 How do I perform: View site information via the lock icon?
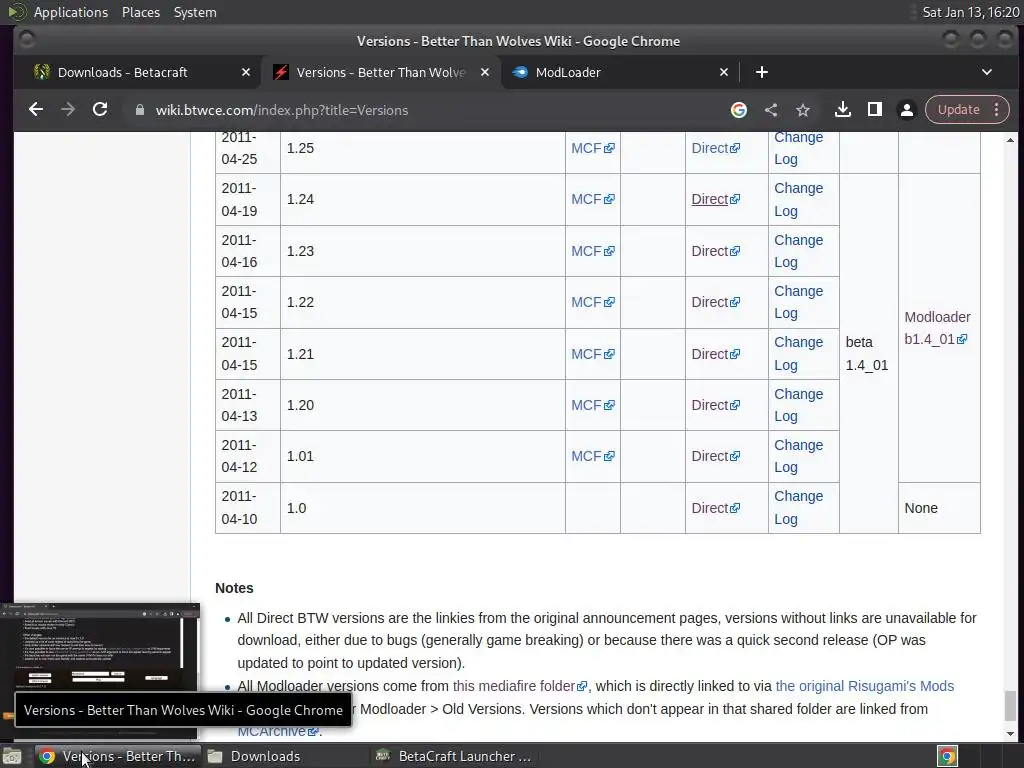139,110
